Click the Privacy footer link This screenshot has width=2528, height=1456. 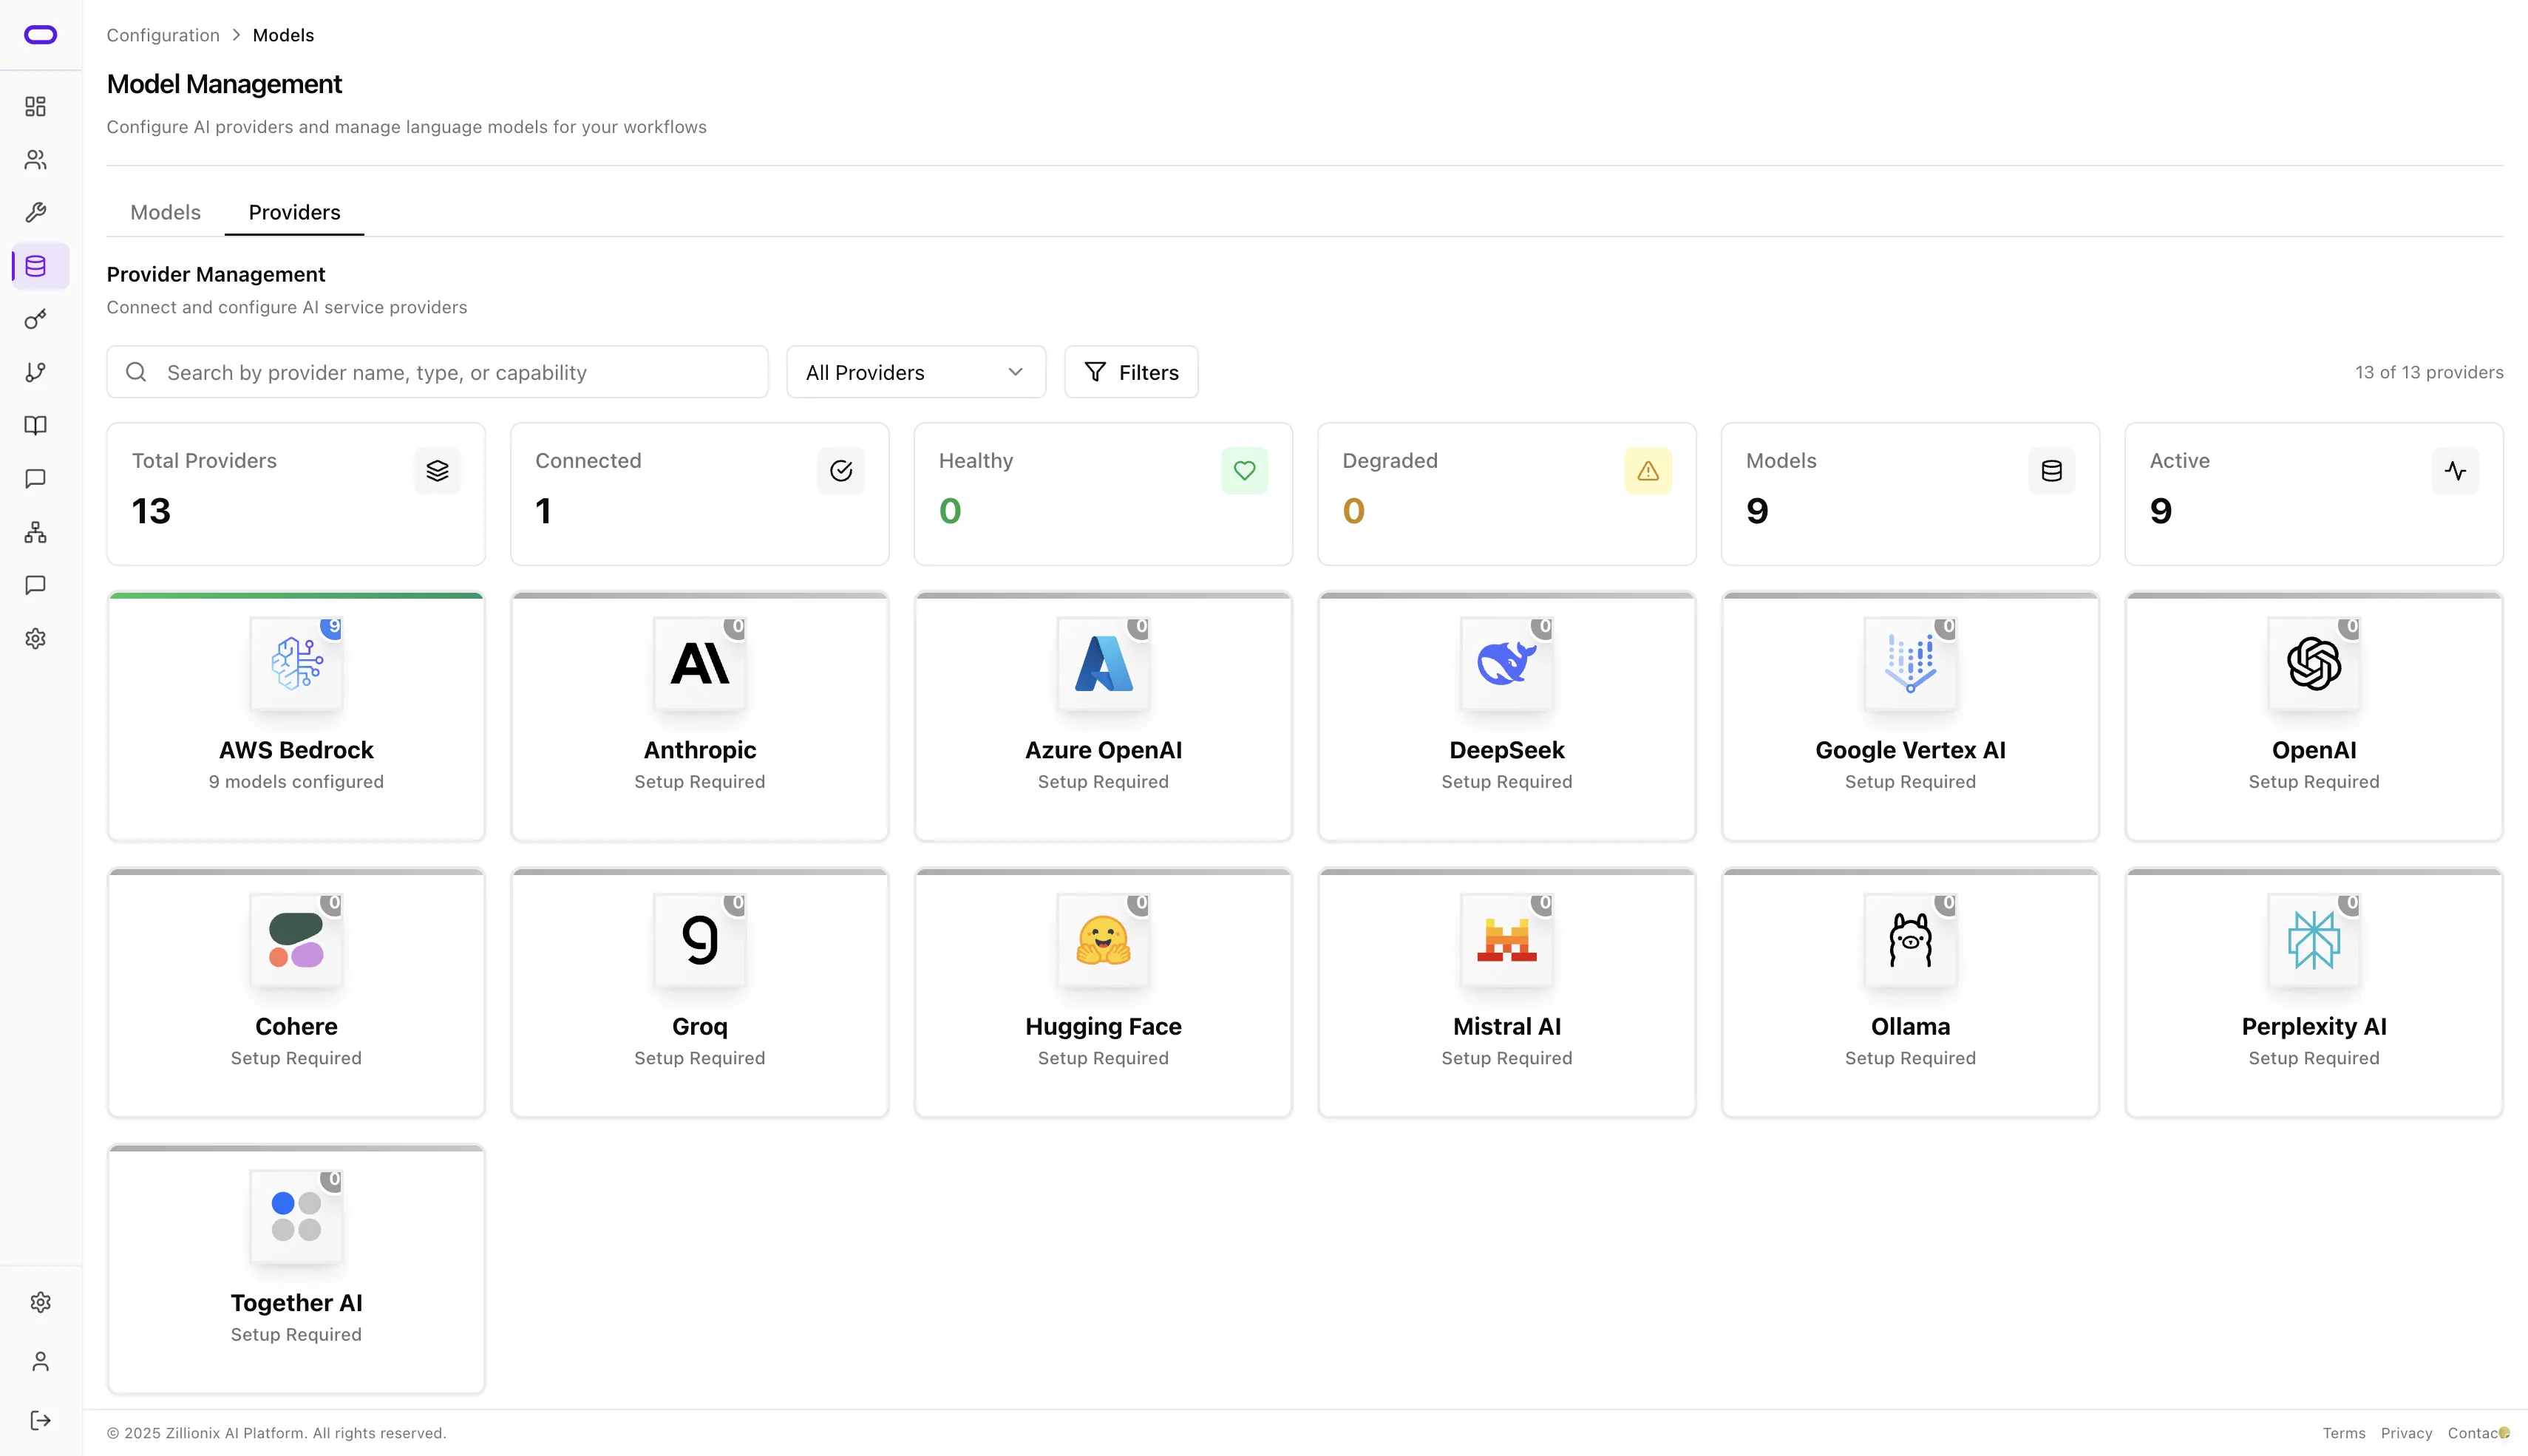2406,1433
